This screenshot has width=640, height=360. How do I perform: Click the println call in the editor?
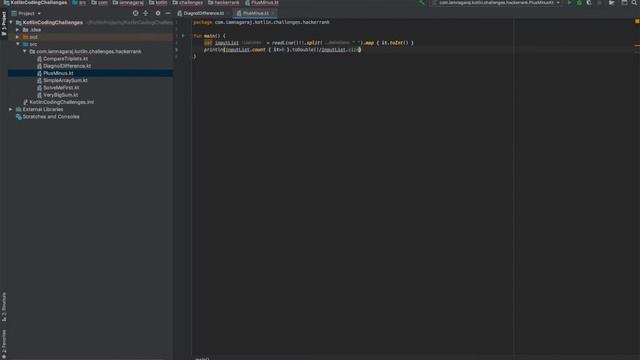213,50
